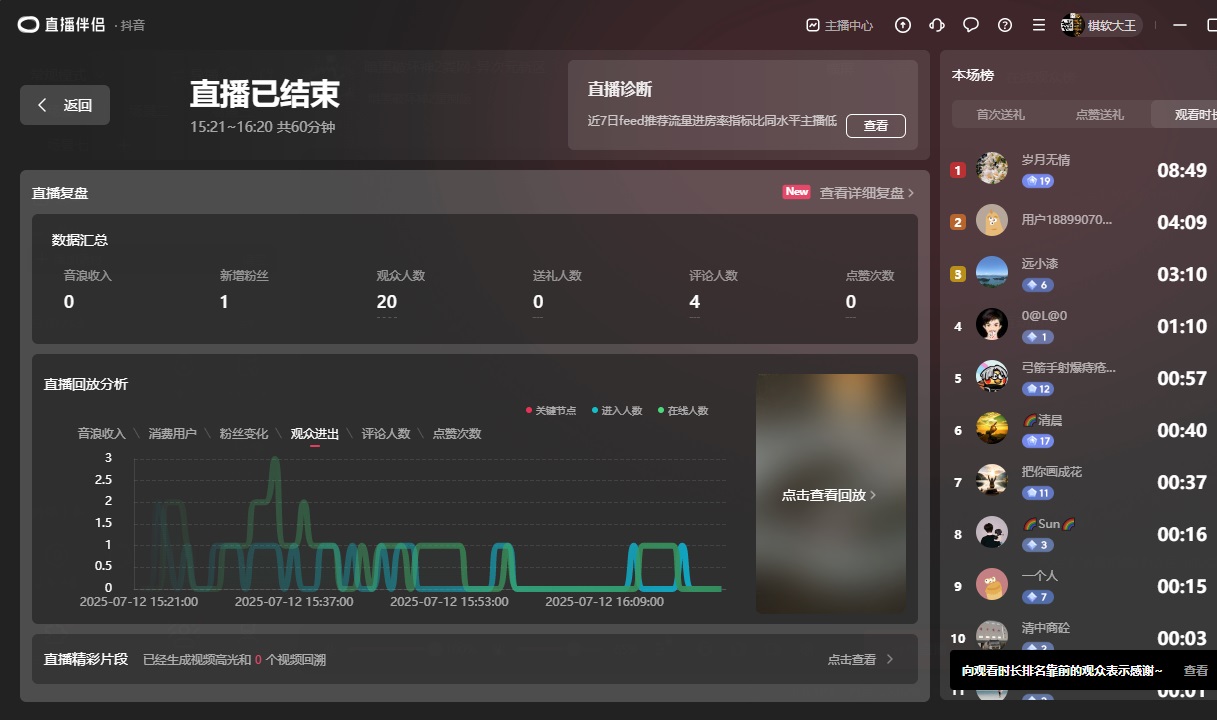Open the 棋软大王 account profile

(x=1101, y=25)
